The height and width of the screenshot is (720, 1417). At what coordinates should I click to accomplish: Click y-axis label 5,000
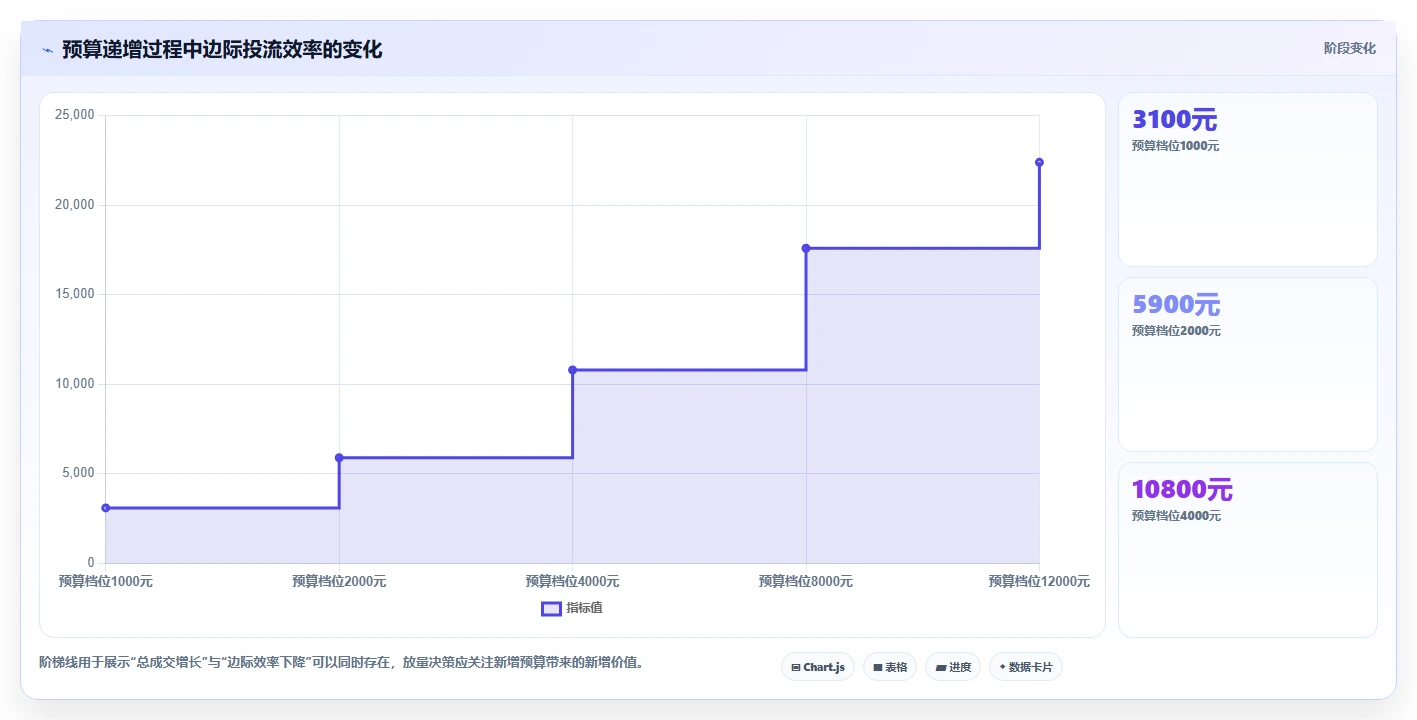coord(78,473)
